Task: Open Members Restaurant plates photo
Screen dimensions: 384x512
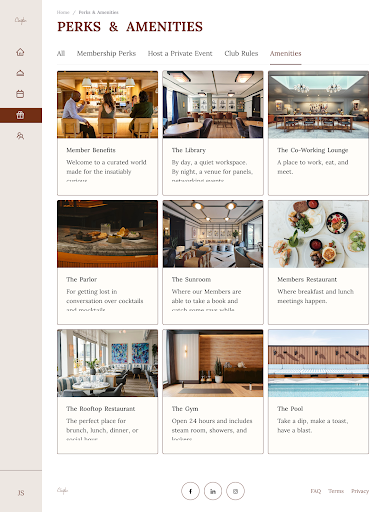Action: pos(318,234)
